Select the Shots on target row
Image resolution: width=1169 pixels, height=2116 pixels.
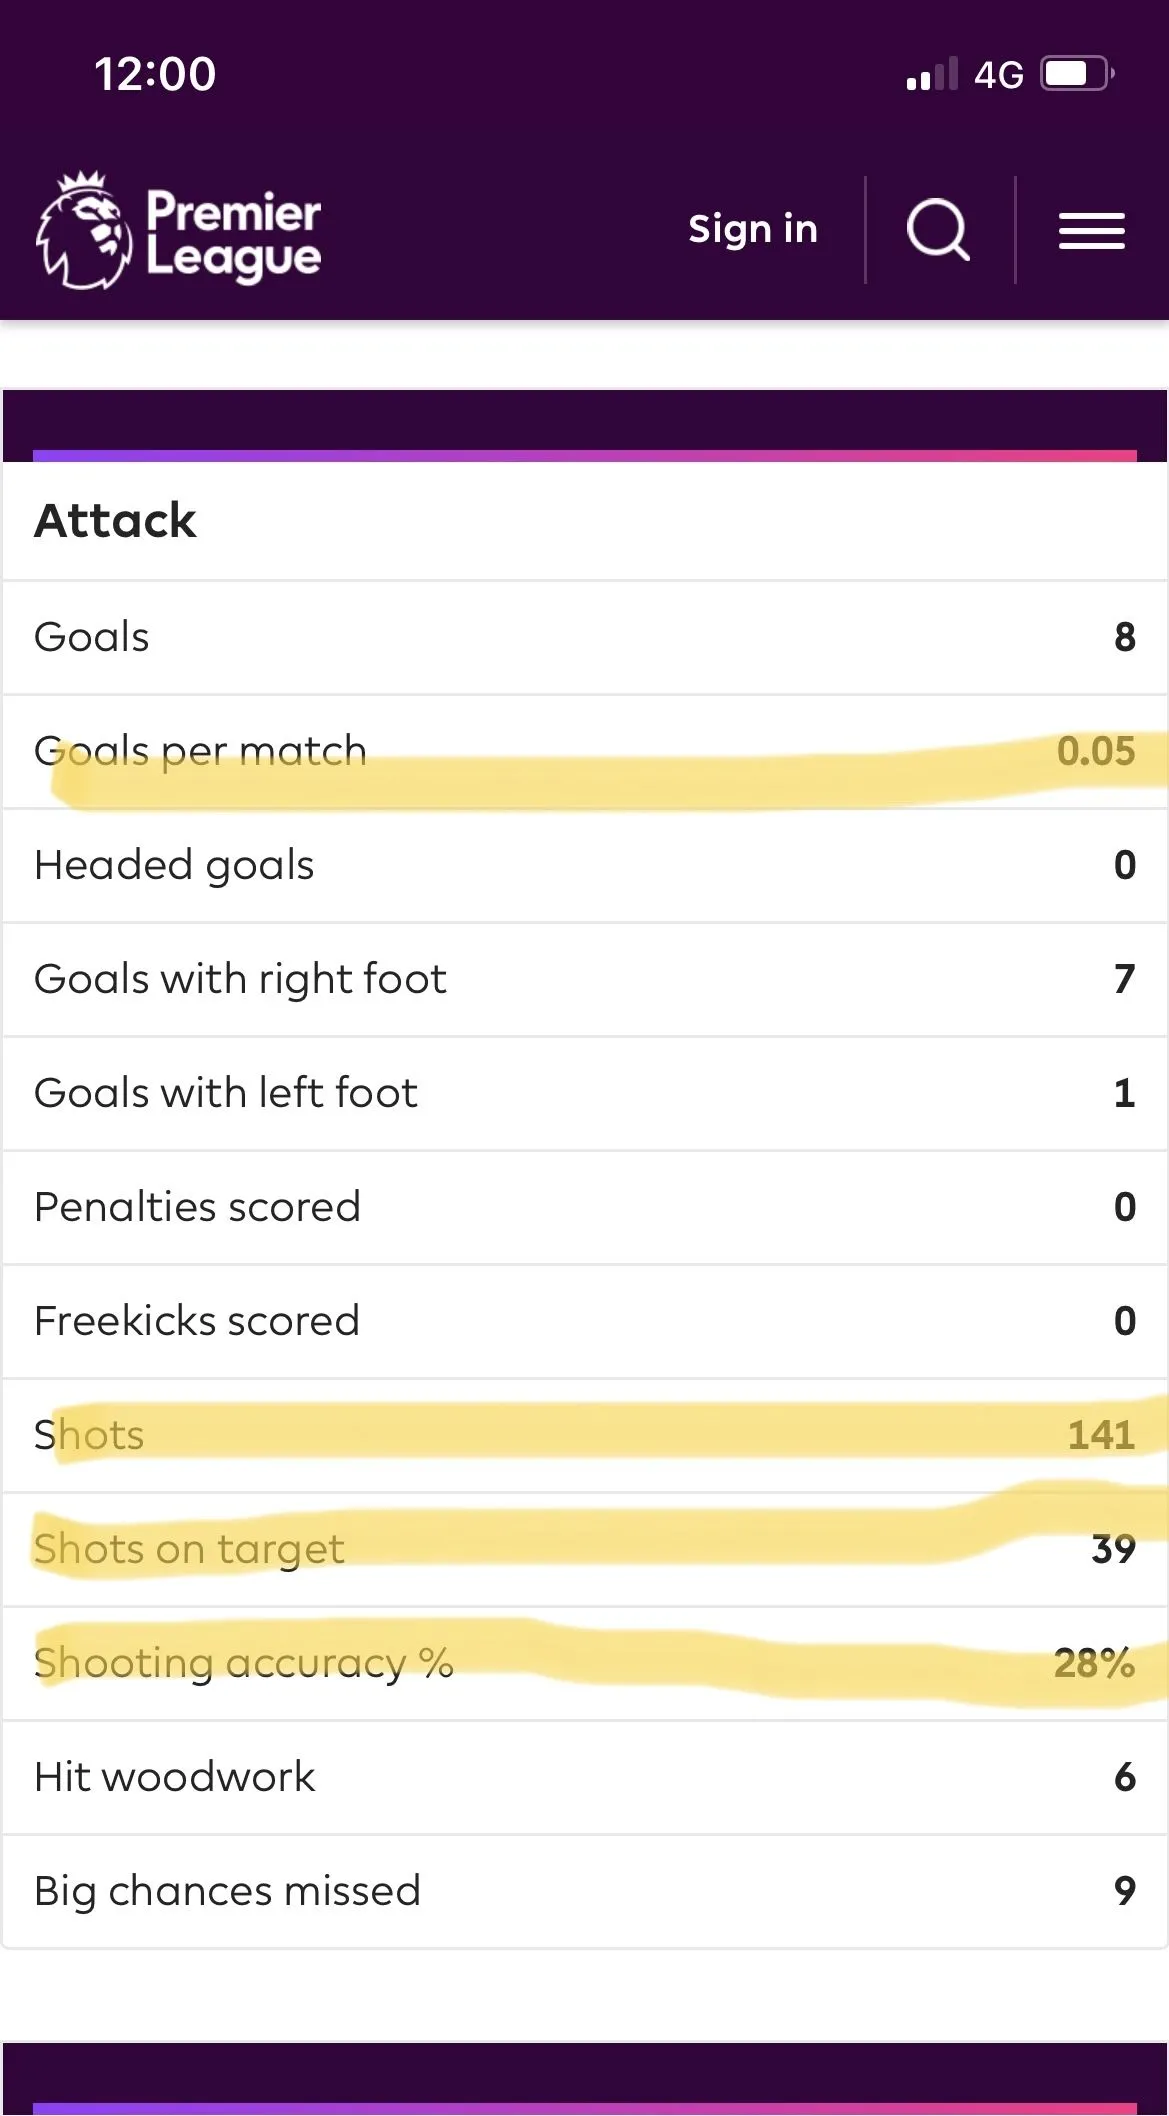pyautogui.click(x=584, y=1549)
